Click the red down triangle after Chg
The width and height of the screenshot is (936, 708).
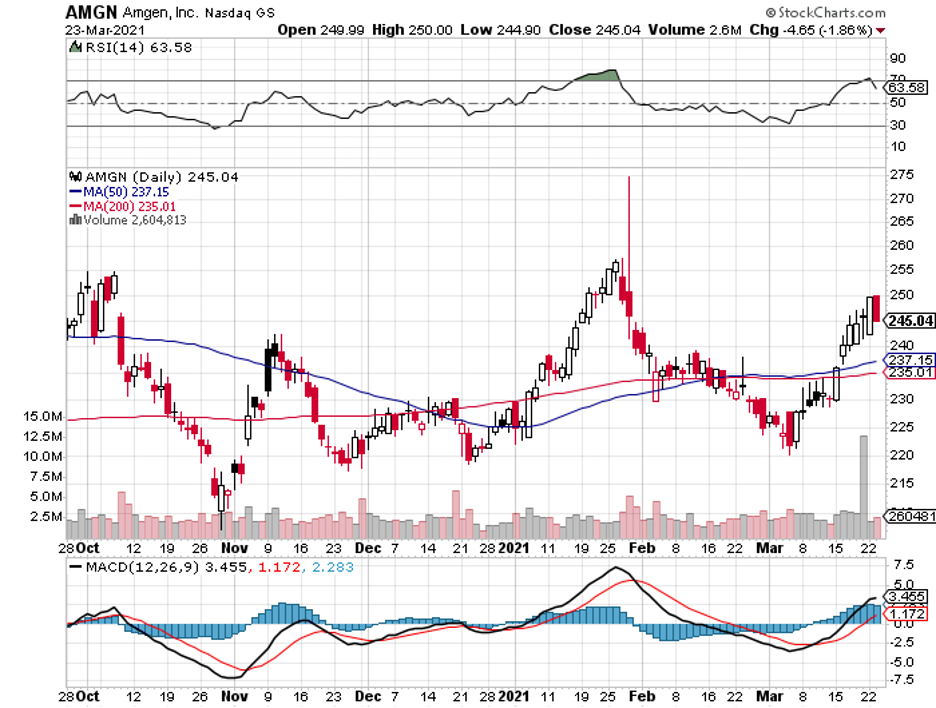point(880,30)
